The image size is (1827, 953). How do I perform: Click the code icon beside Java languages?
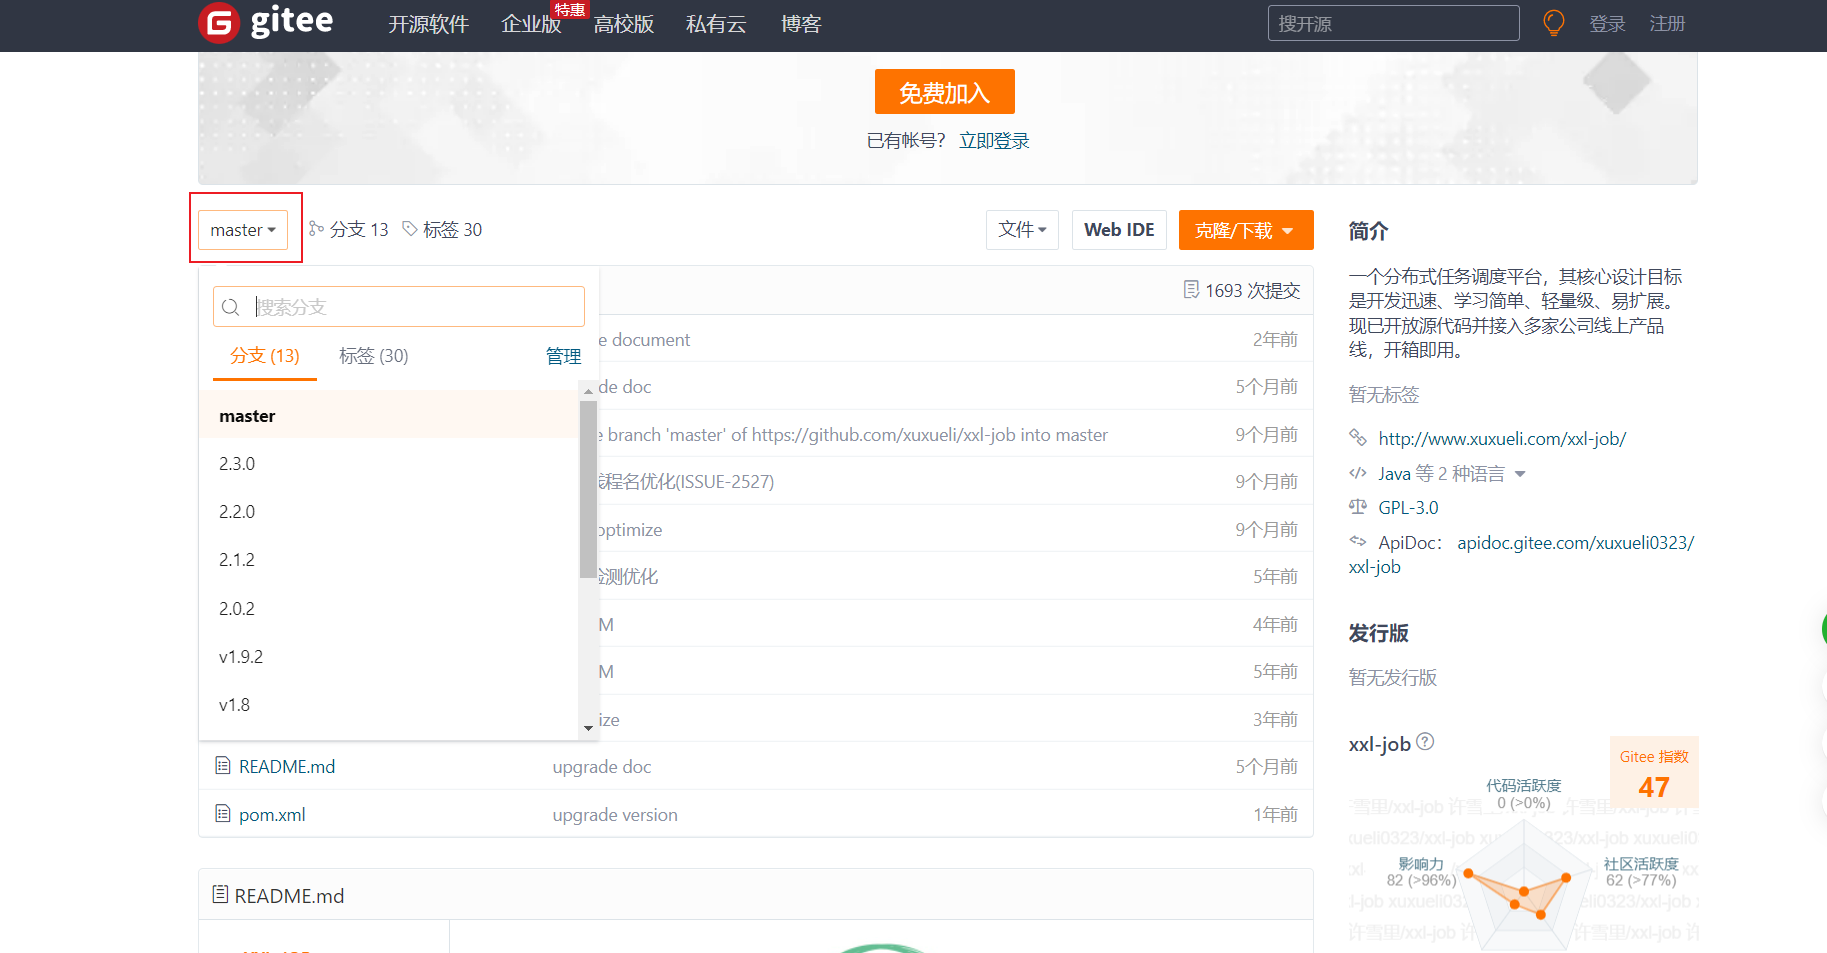(1358, 473)
